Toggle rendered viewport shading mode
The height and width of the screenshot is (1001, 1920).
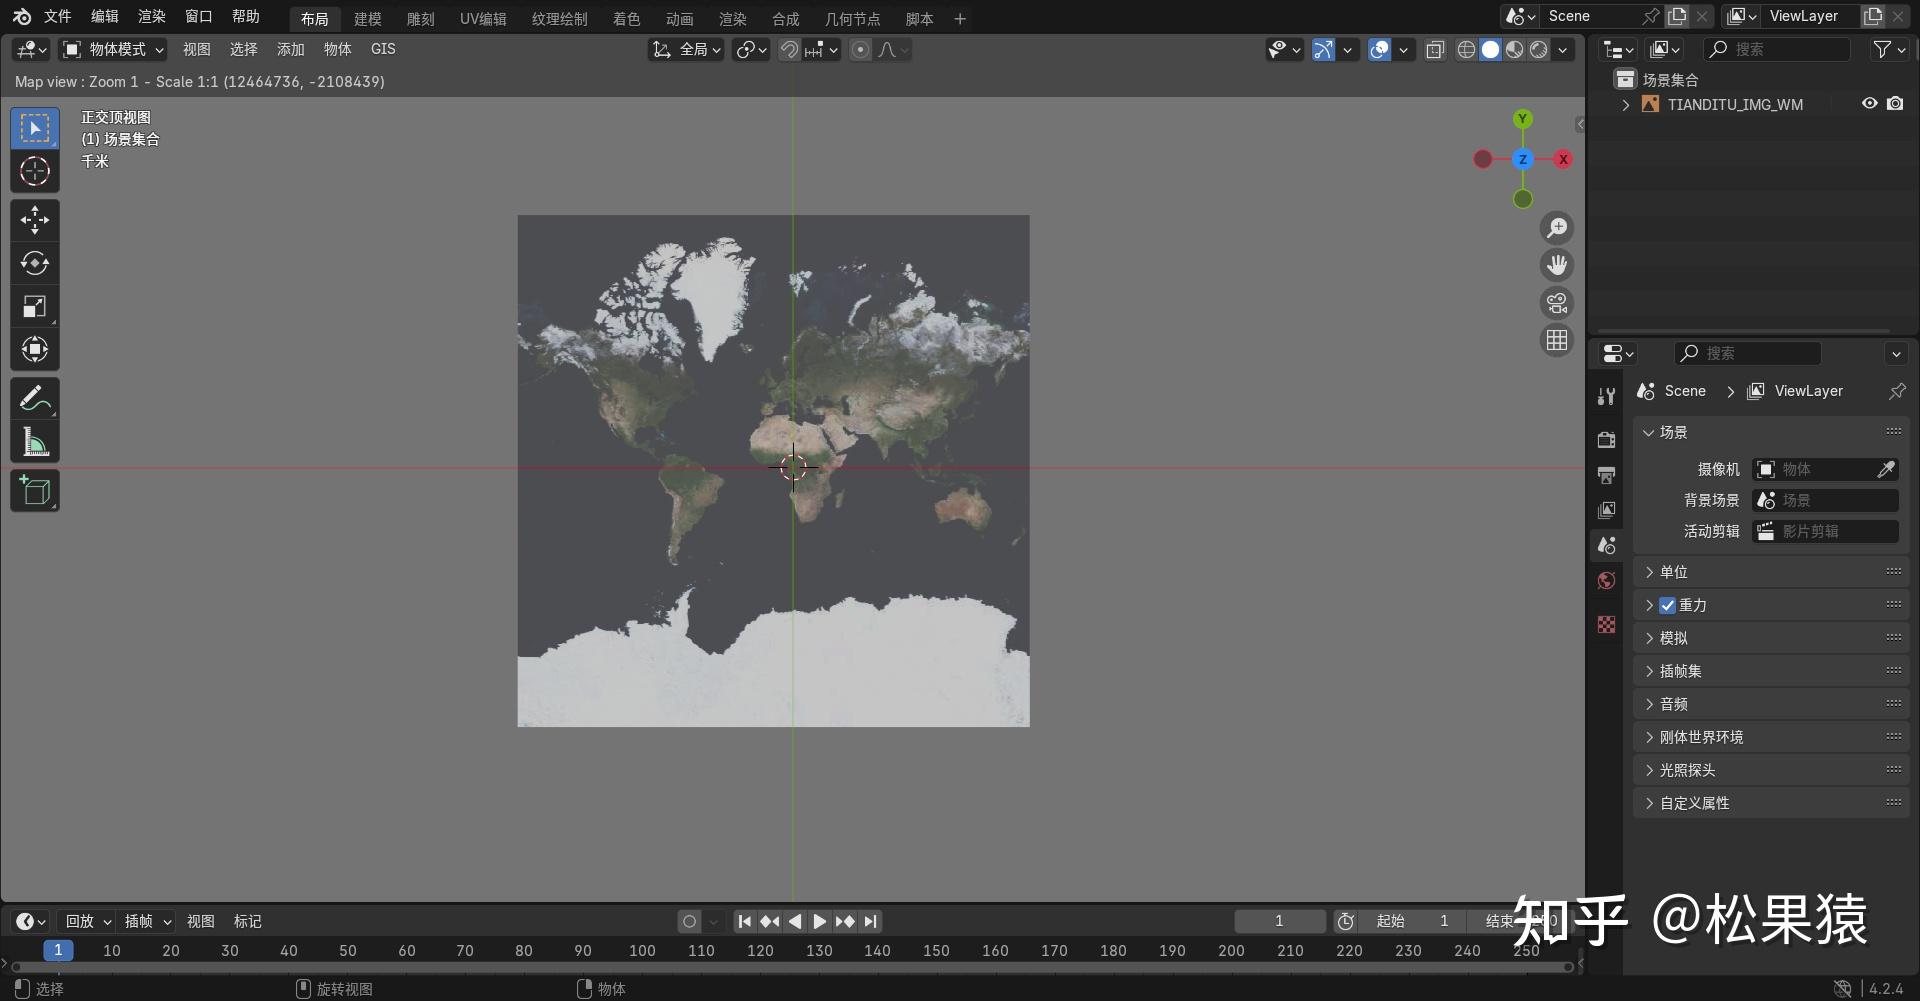point(1538,49)
